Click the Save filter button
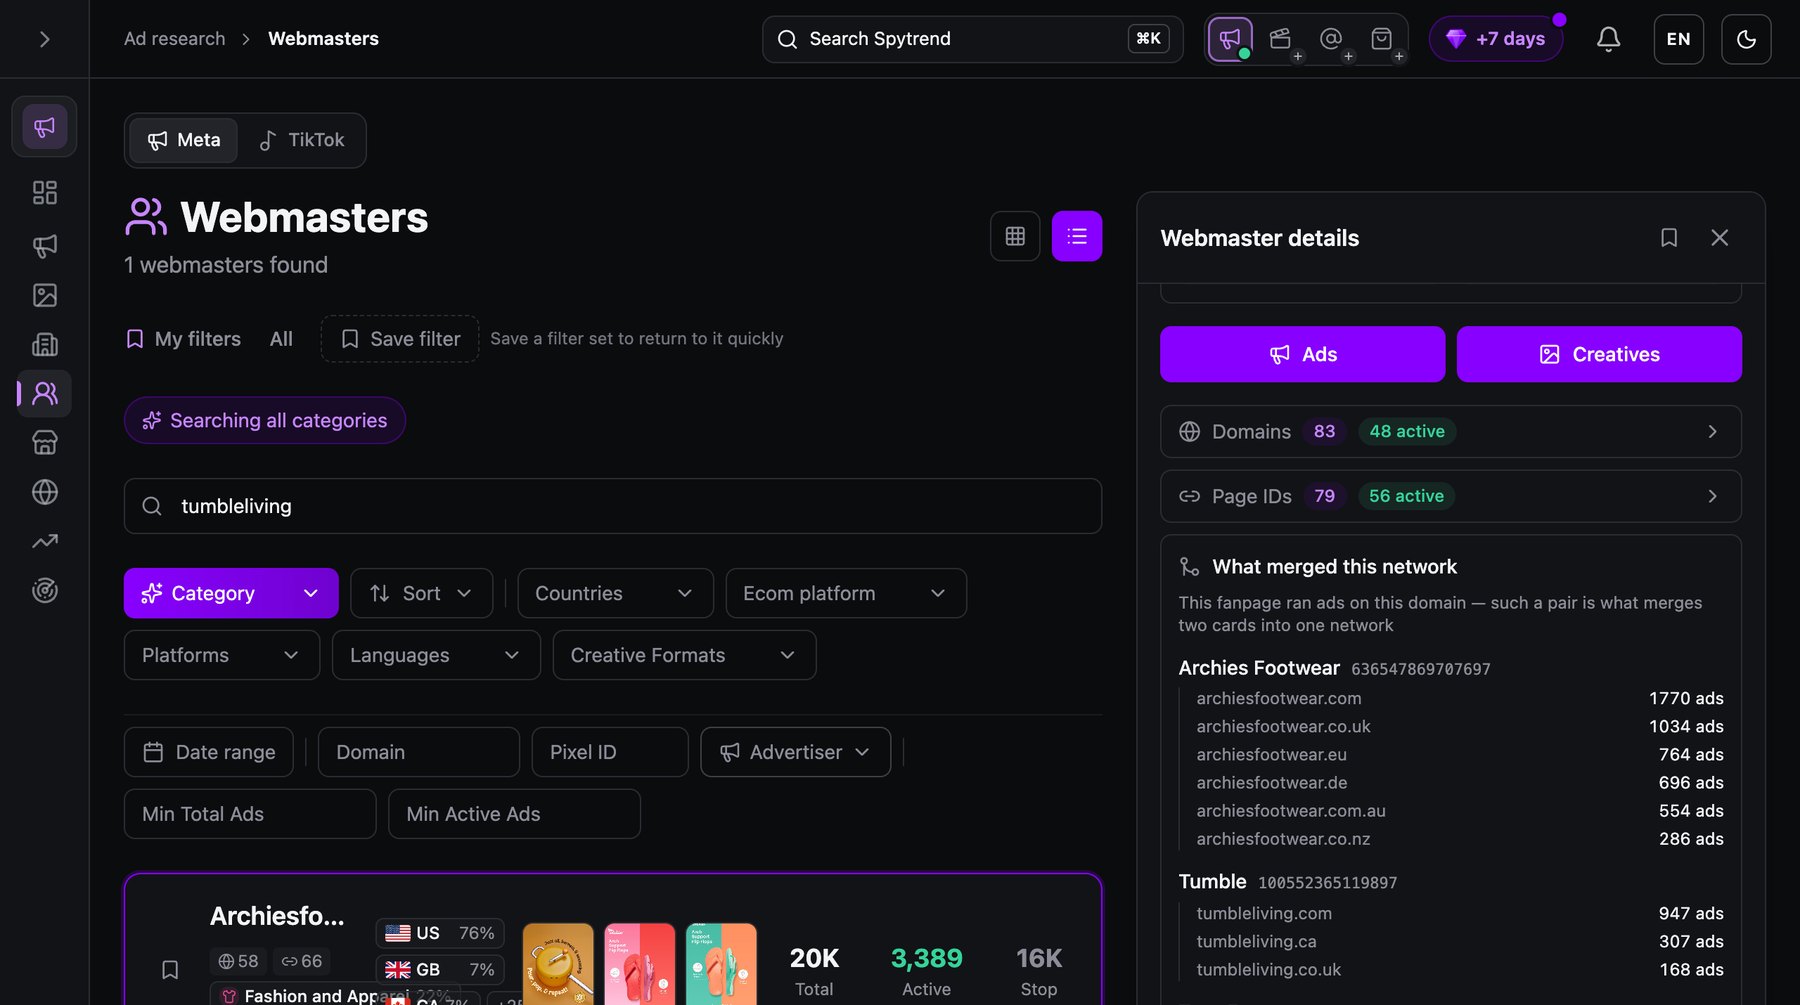1800x1005 pixels. (400, 339)
